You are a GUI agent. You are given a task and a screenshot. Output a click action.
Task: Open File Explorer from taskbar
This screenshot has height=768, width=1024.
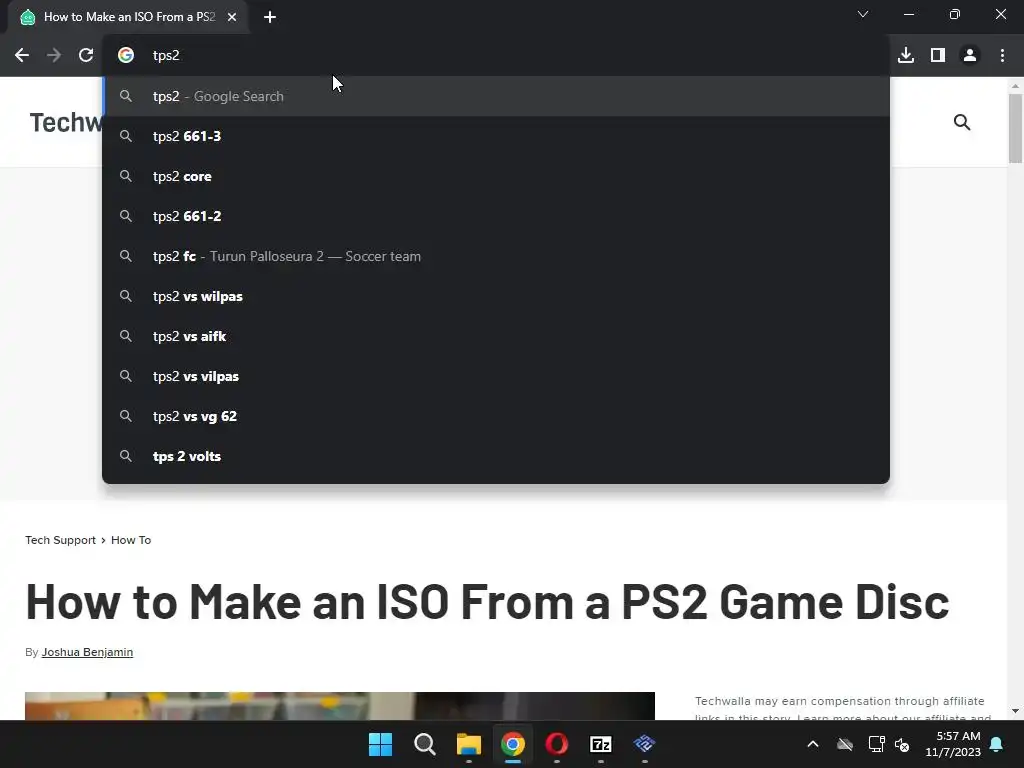click(469, 744)
